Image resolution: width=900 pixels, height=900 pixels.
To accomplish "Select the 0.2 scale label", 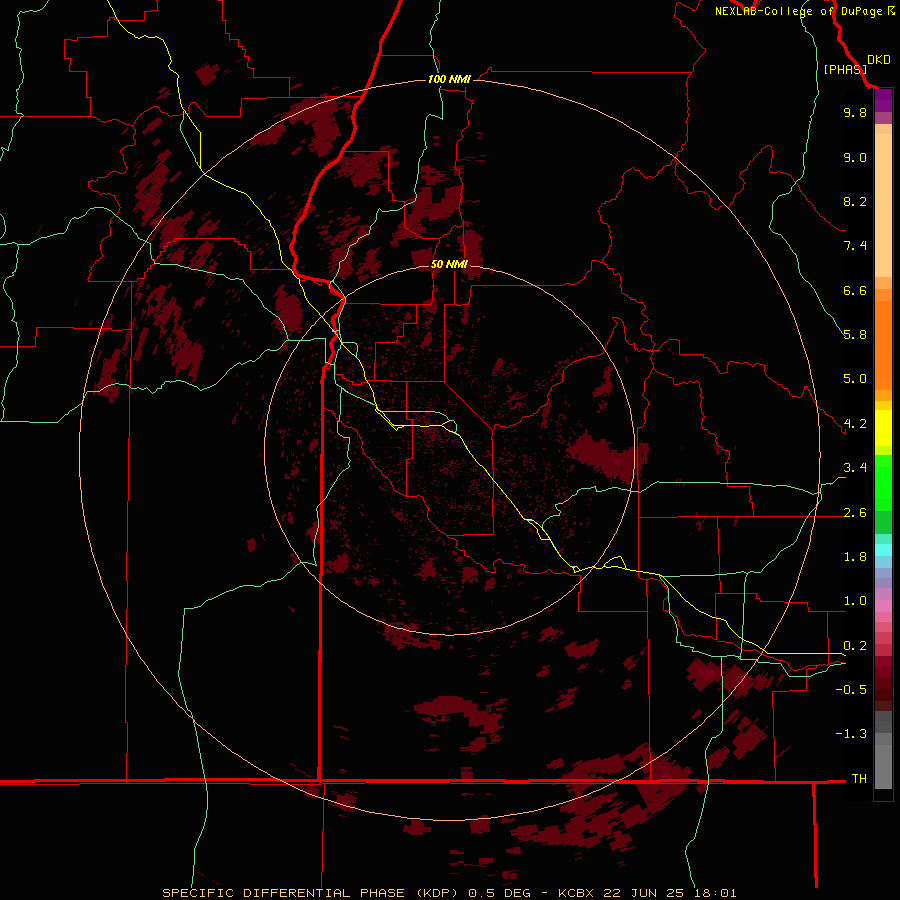I will [x=855, y=646].
